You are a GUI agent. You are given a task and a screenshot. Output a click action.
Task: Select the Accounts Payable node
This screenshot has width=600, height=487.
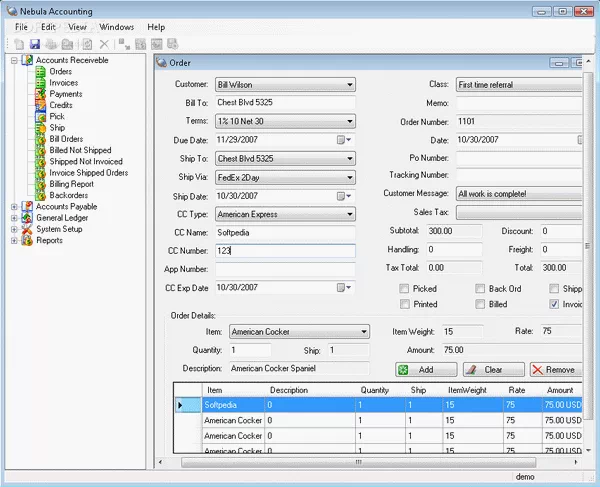[67, 207]
